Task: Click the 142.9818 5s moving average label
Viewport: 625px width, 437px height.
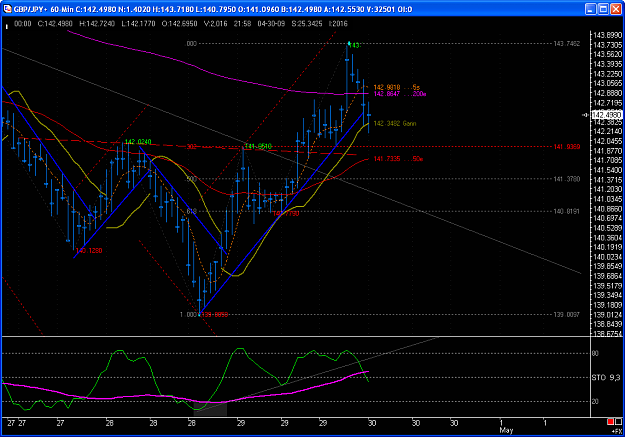Action: (x=397, y=87)
